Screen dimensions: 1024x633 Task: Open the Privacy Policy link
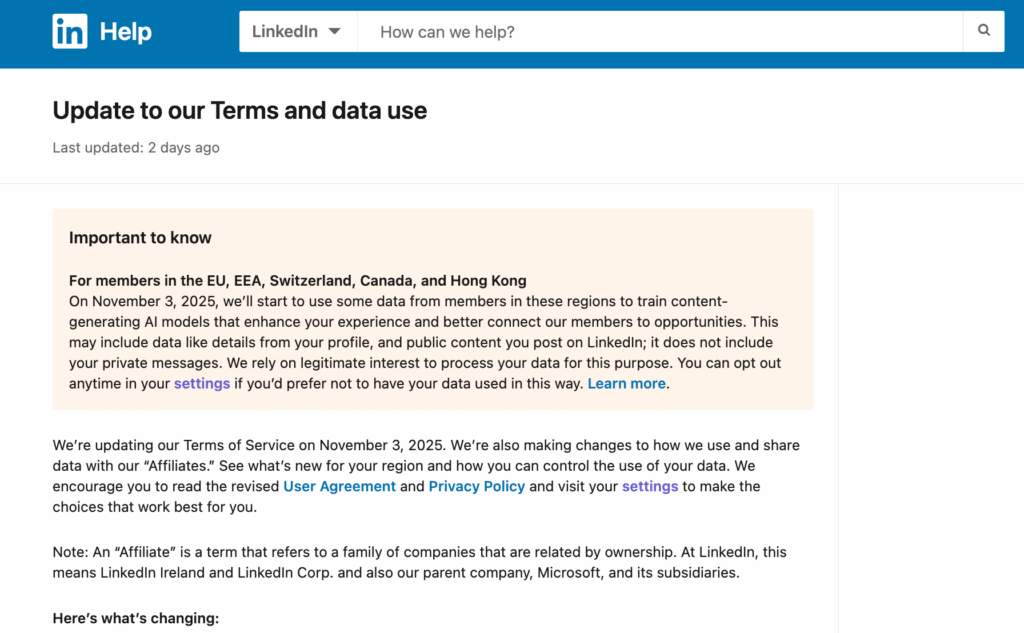tap(476, 486)
